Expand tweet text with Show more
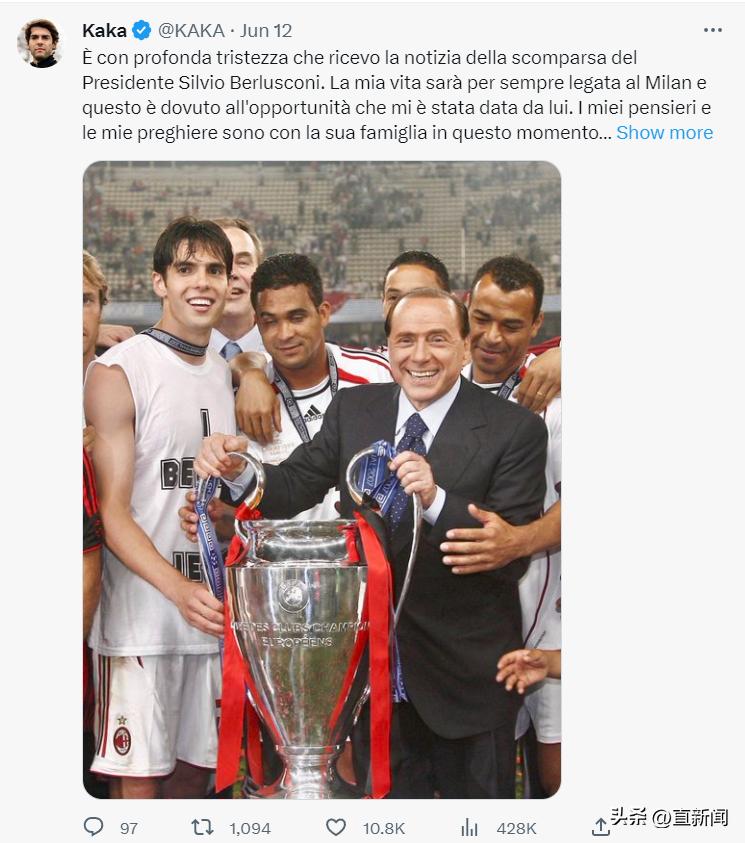Image resolution: width=745 pixels, height=843 pixels. (664, 132)
